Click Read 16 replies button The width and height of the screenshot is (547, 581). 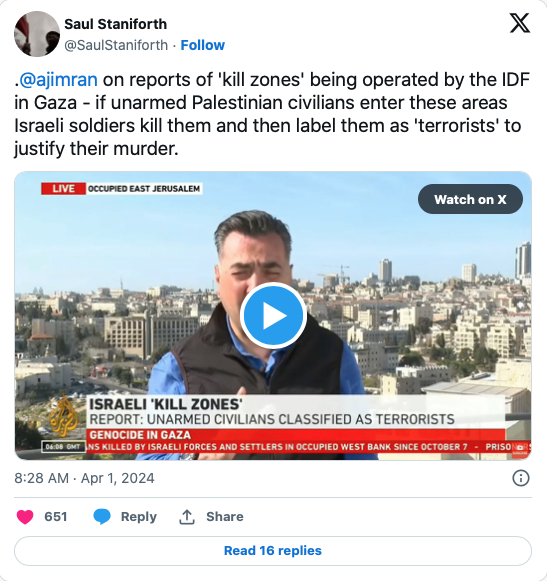click(273, 551)
